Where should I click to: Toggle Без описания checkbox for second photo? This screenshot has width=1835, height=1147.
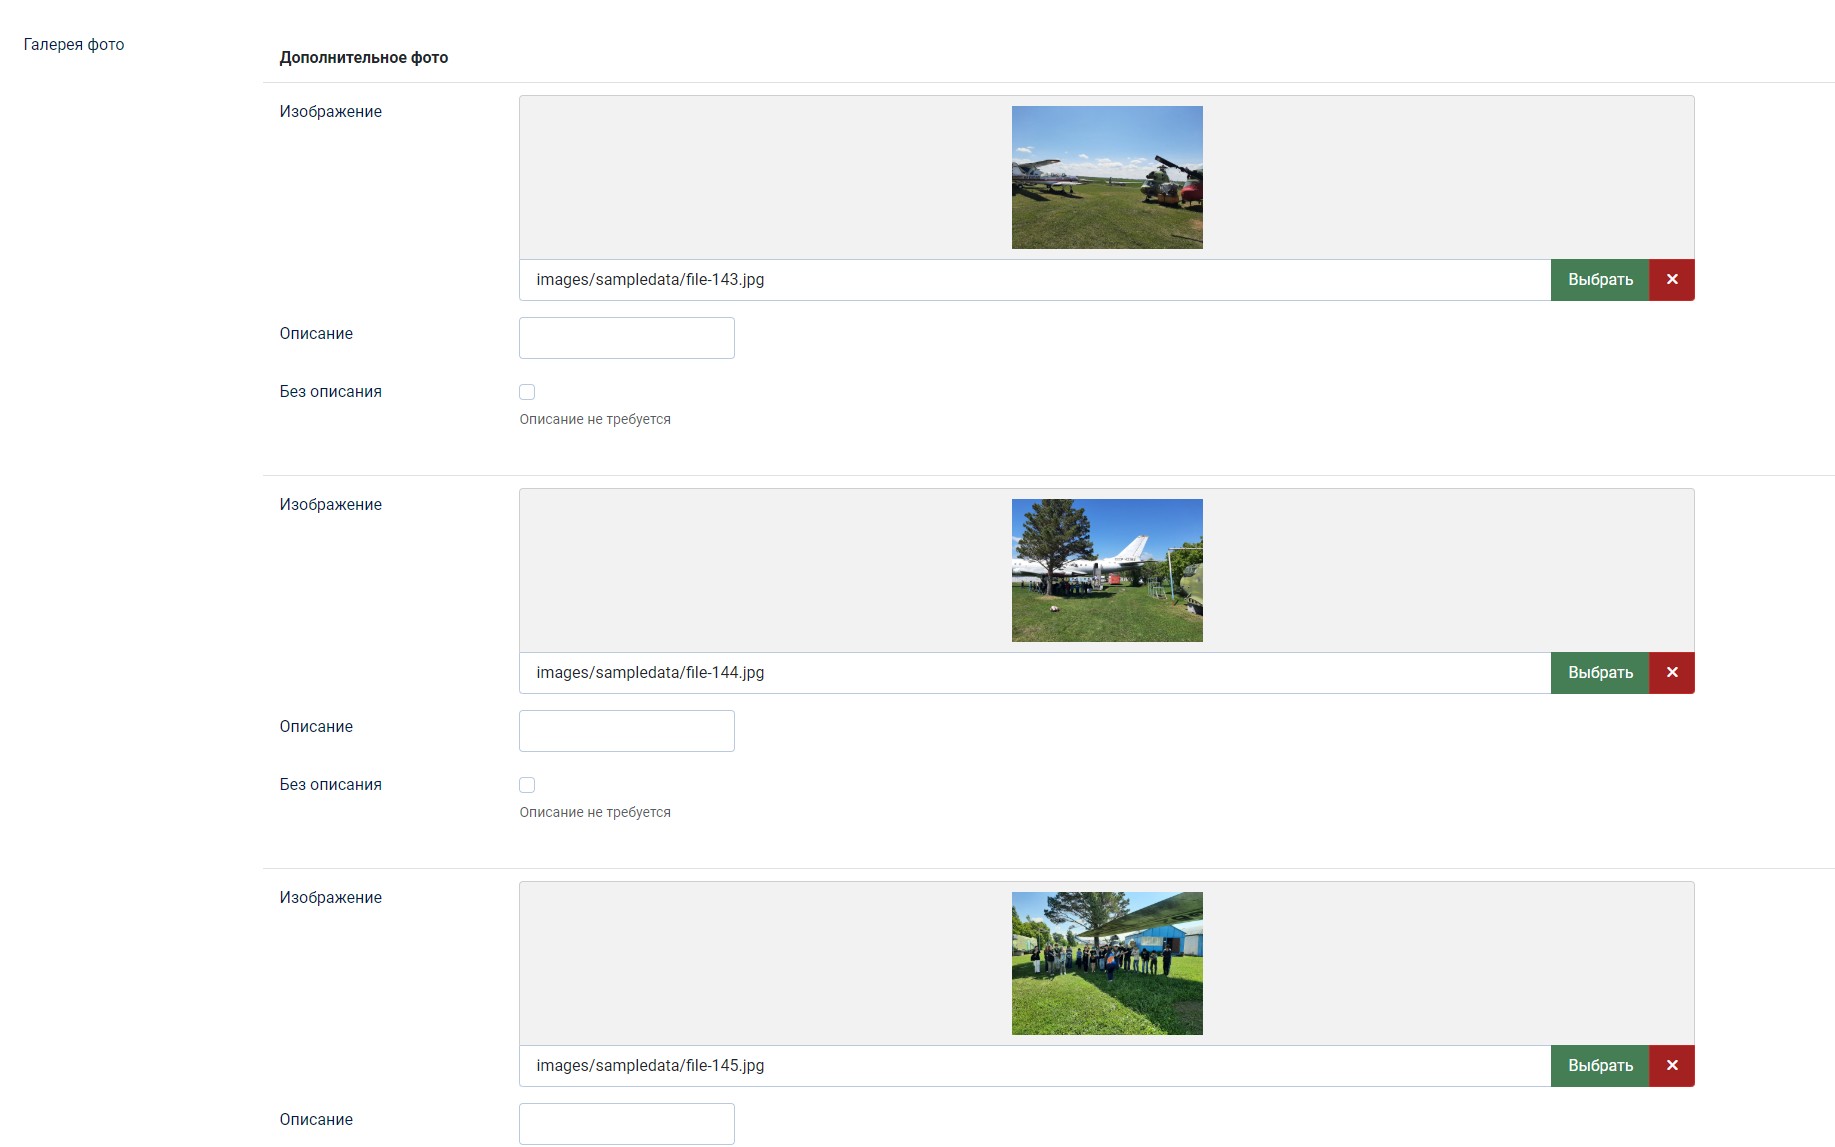[527, 785]
